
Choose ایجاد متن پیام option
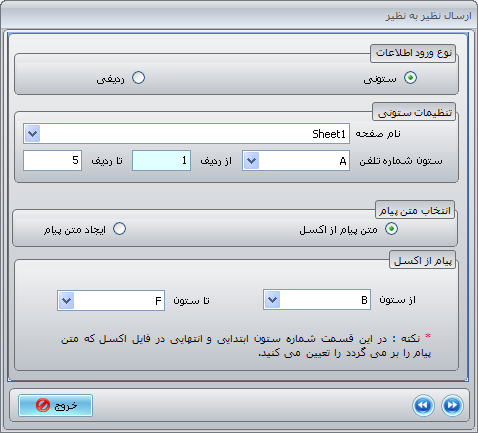point(119,229)
